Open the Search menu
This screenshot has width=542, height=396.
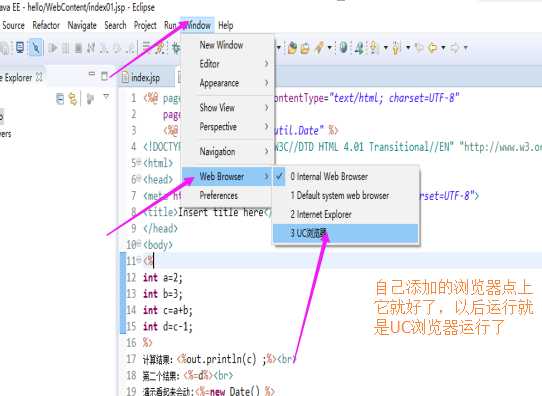click(115, 26)
